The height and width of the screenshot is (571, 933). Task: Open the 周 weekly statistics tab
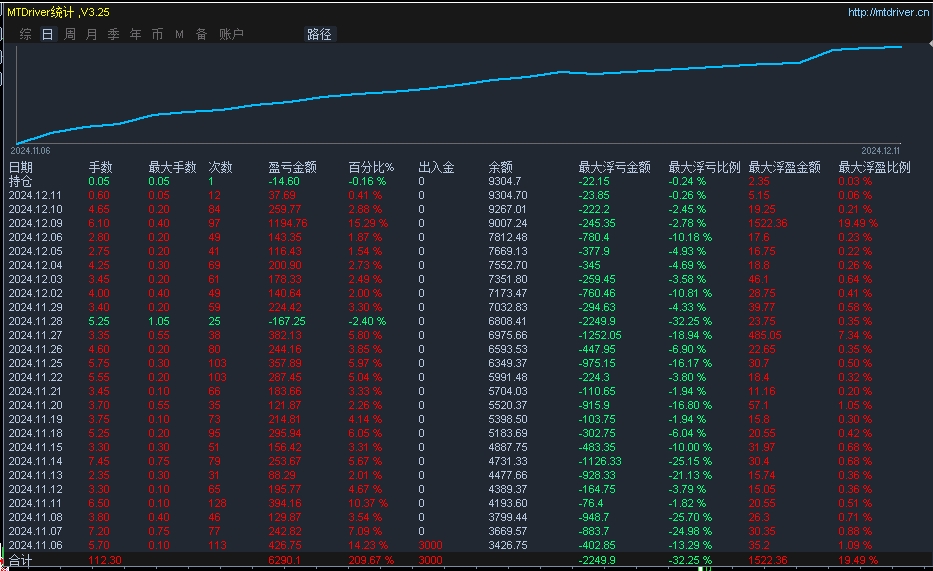(70, 34)
